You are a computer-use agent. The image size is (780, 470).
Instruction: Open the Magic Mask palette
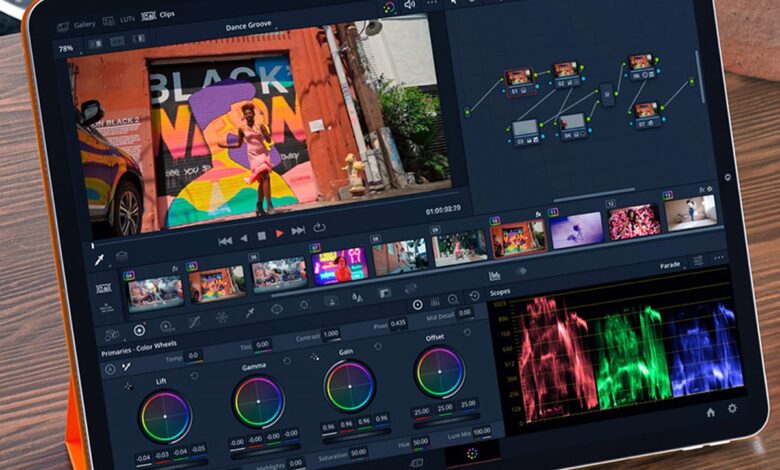(331, 301)
